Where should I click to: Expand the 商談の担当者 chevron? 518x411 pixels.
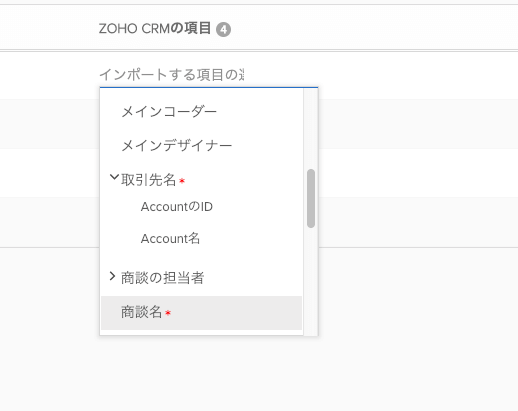(113, 276)
